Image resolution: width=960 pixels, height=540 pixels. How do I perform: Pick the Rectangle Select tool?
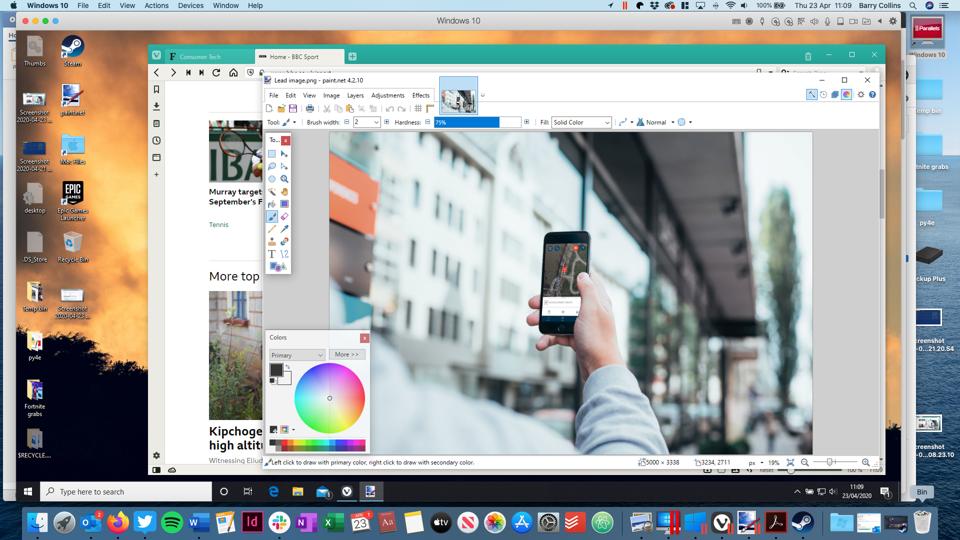click(x=272, y=154)
